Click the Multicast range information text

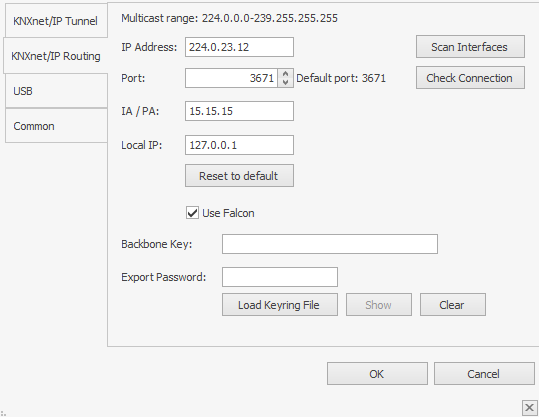coord(229,18)
